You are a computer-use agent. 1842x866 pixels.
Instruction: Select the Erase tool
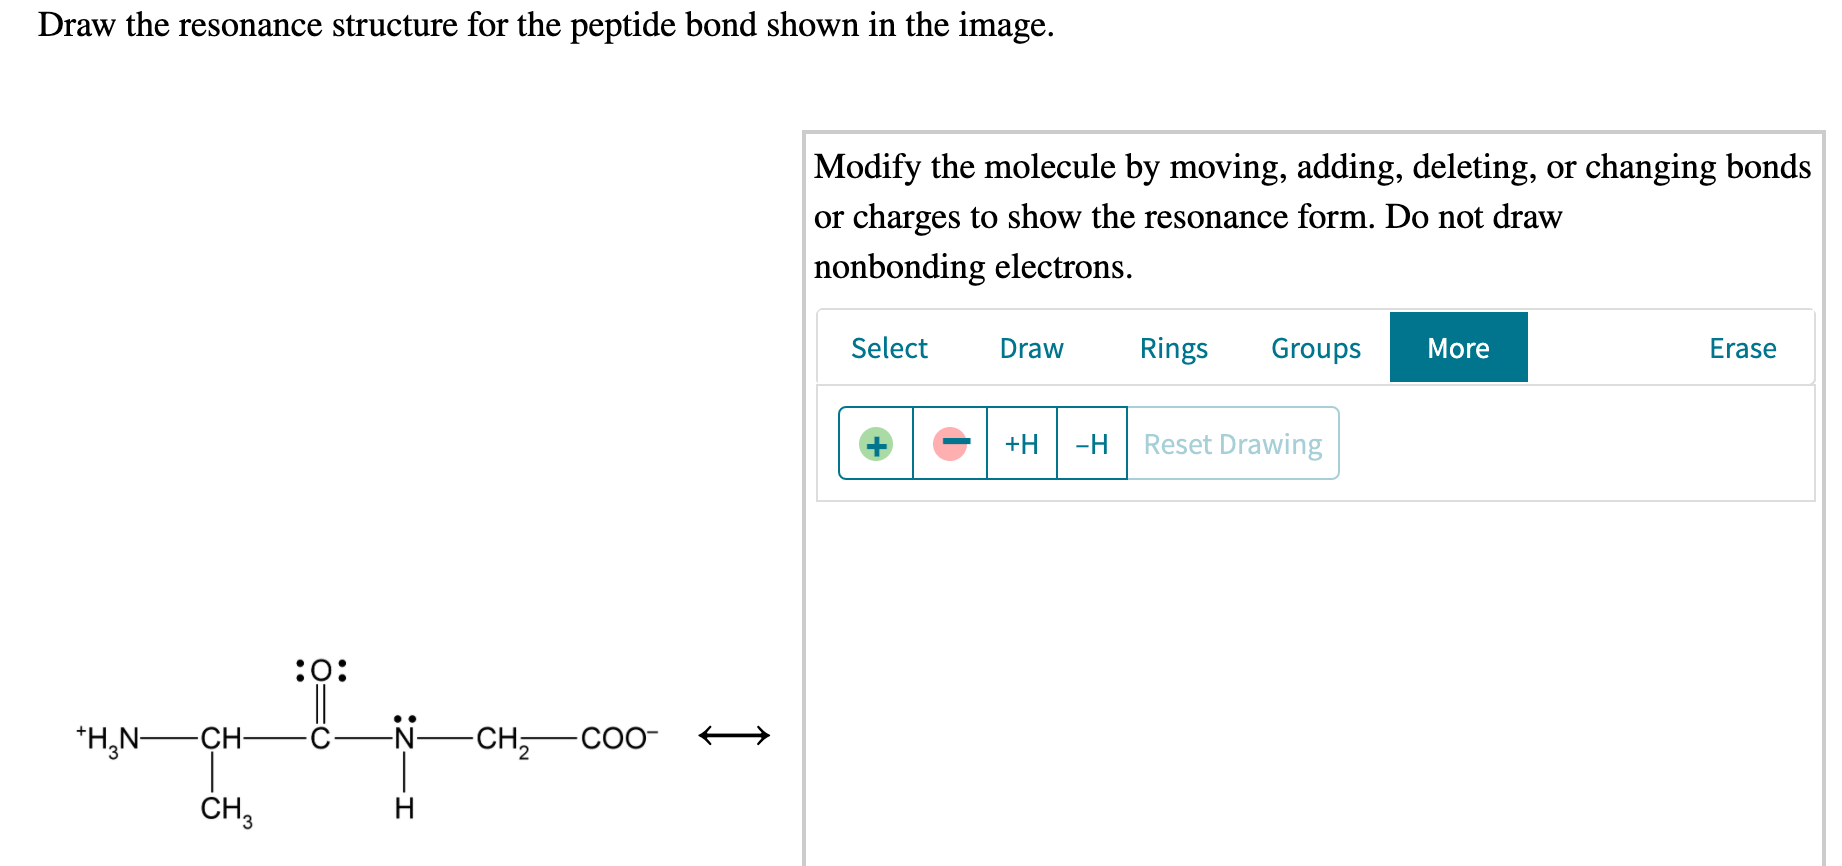1743,347
